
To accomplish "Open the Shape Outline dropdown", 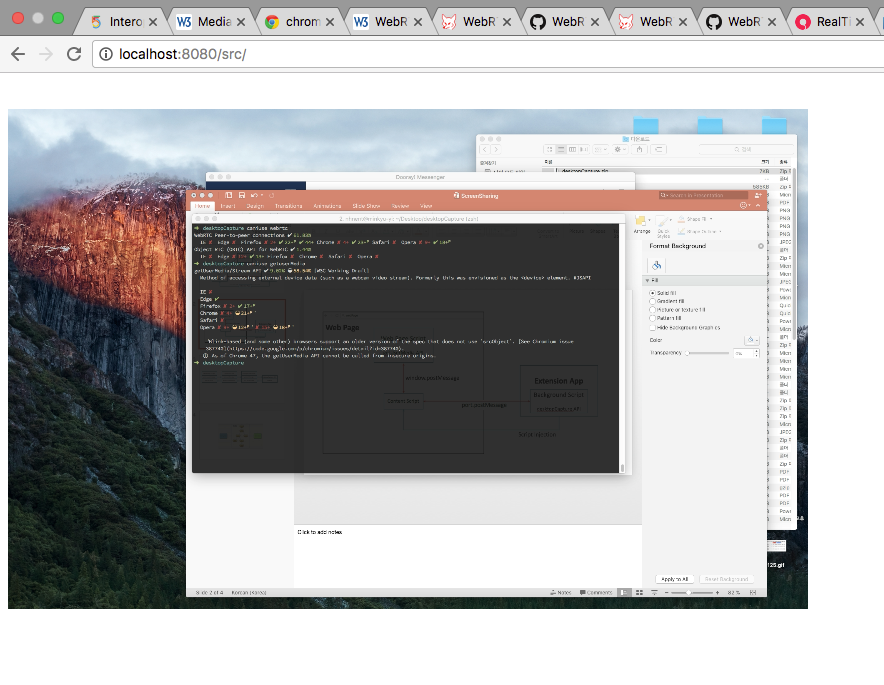I will [x=699, y=232].
